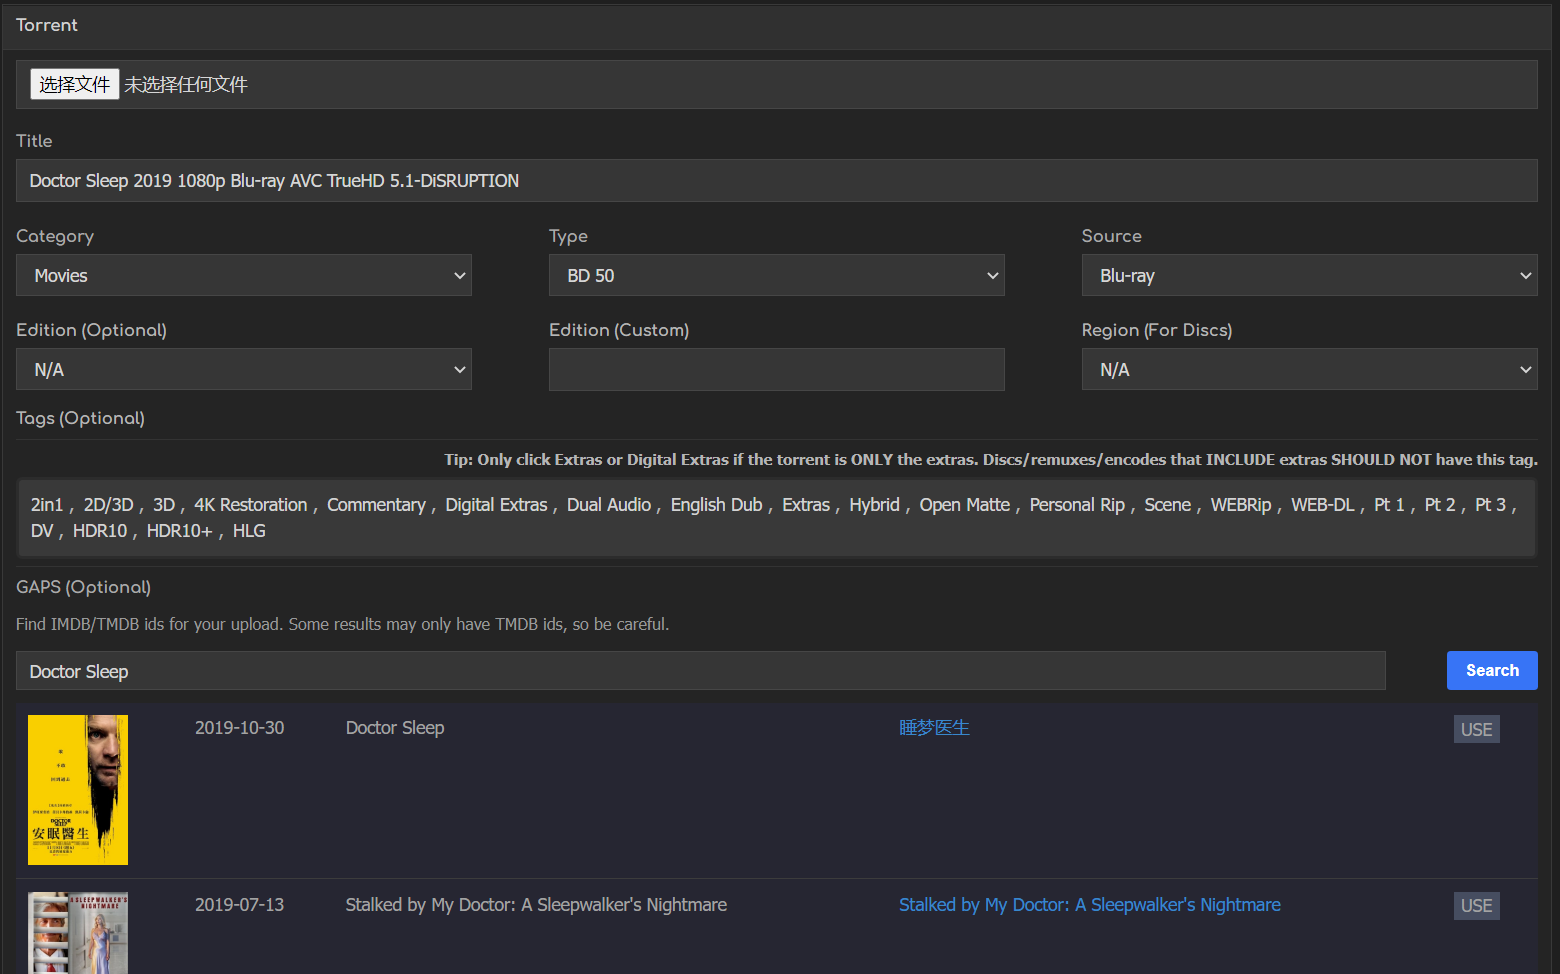The image size is (1560, 974).
Task: Click the choose file (选择文件) button
Action: coord(75,84)
